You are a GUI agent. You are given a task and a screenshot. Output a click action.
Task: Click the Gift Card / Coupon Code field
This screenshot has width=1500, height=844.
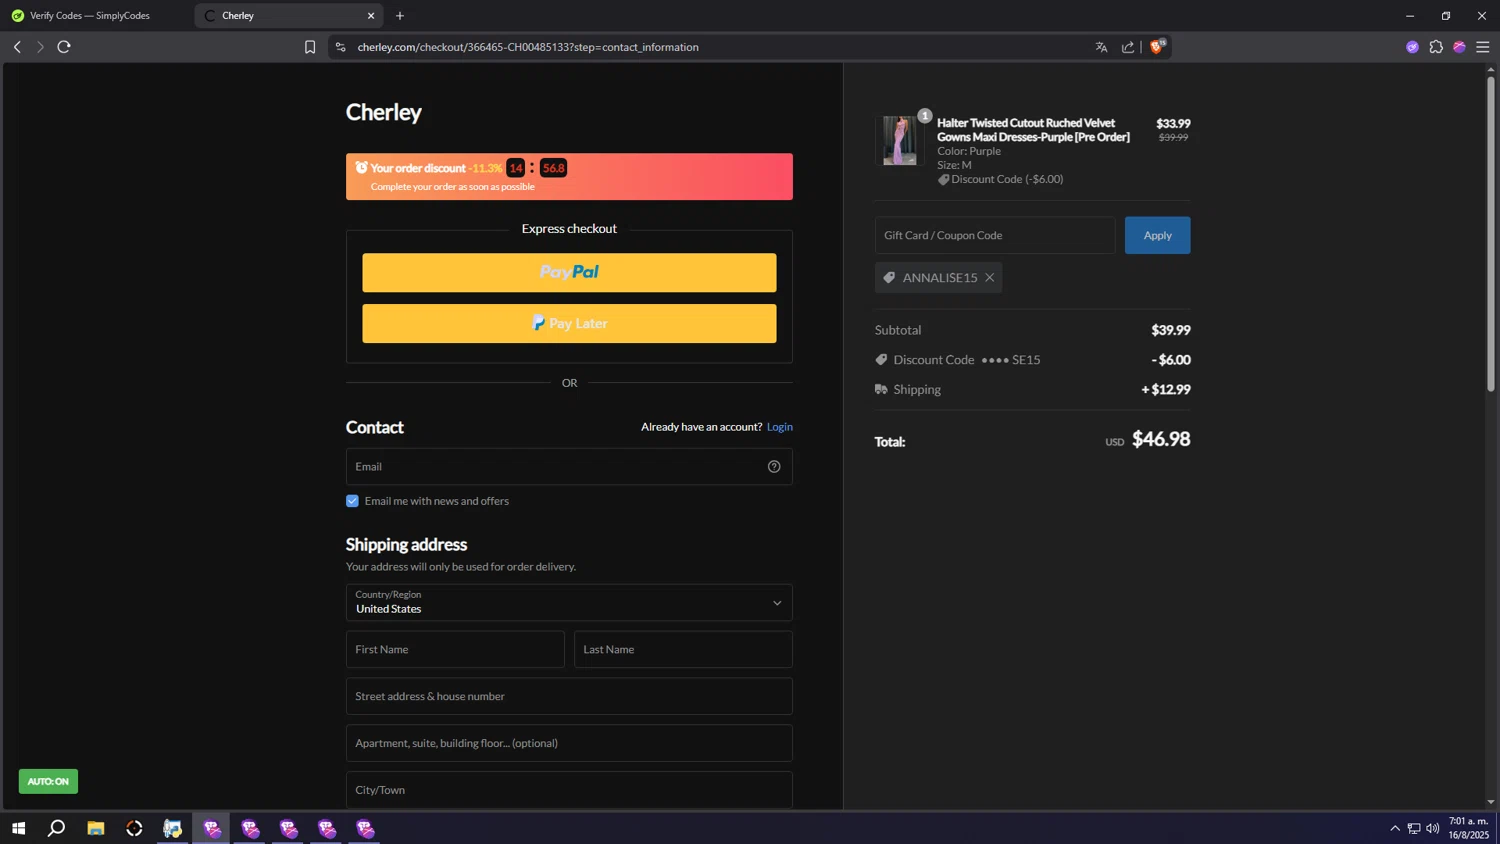pyautogui.click(x=995, y=235)
